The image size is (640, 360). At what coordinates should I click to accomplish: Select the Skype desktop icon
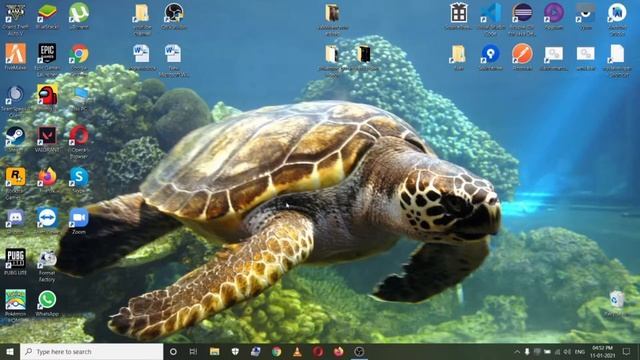[79, 180]
